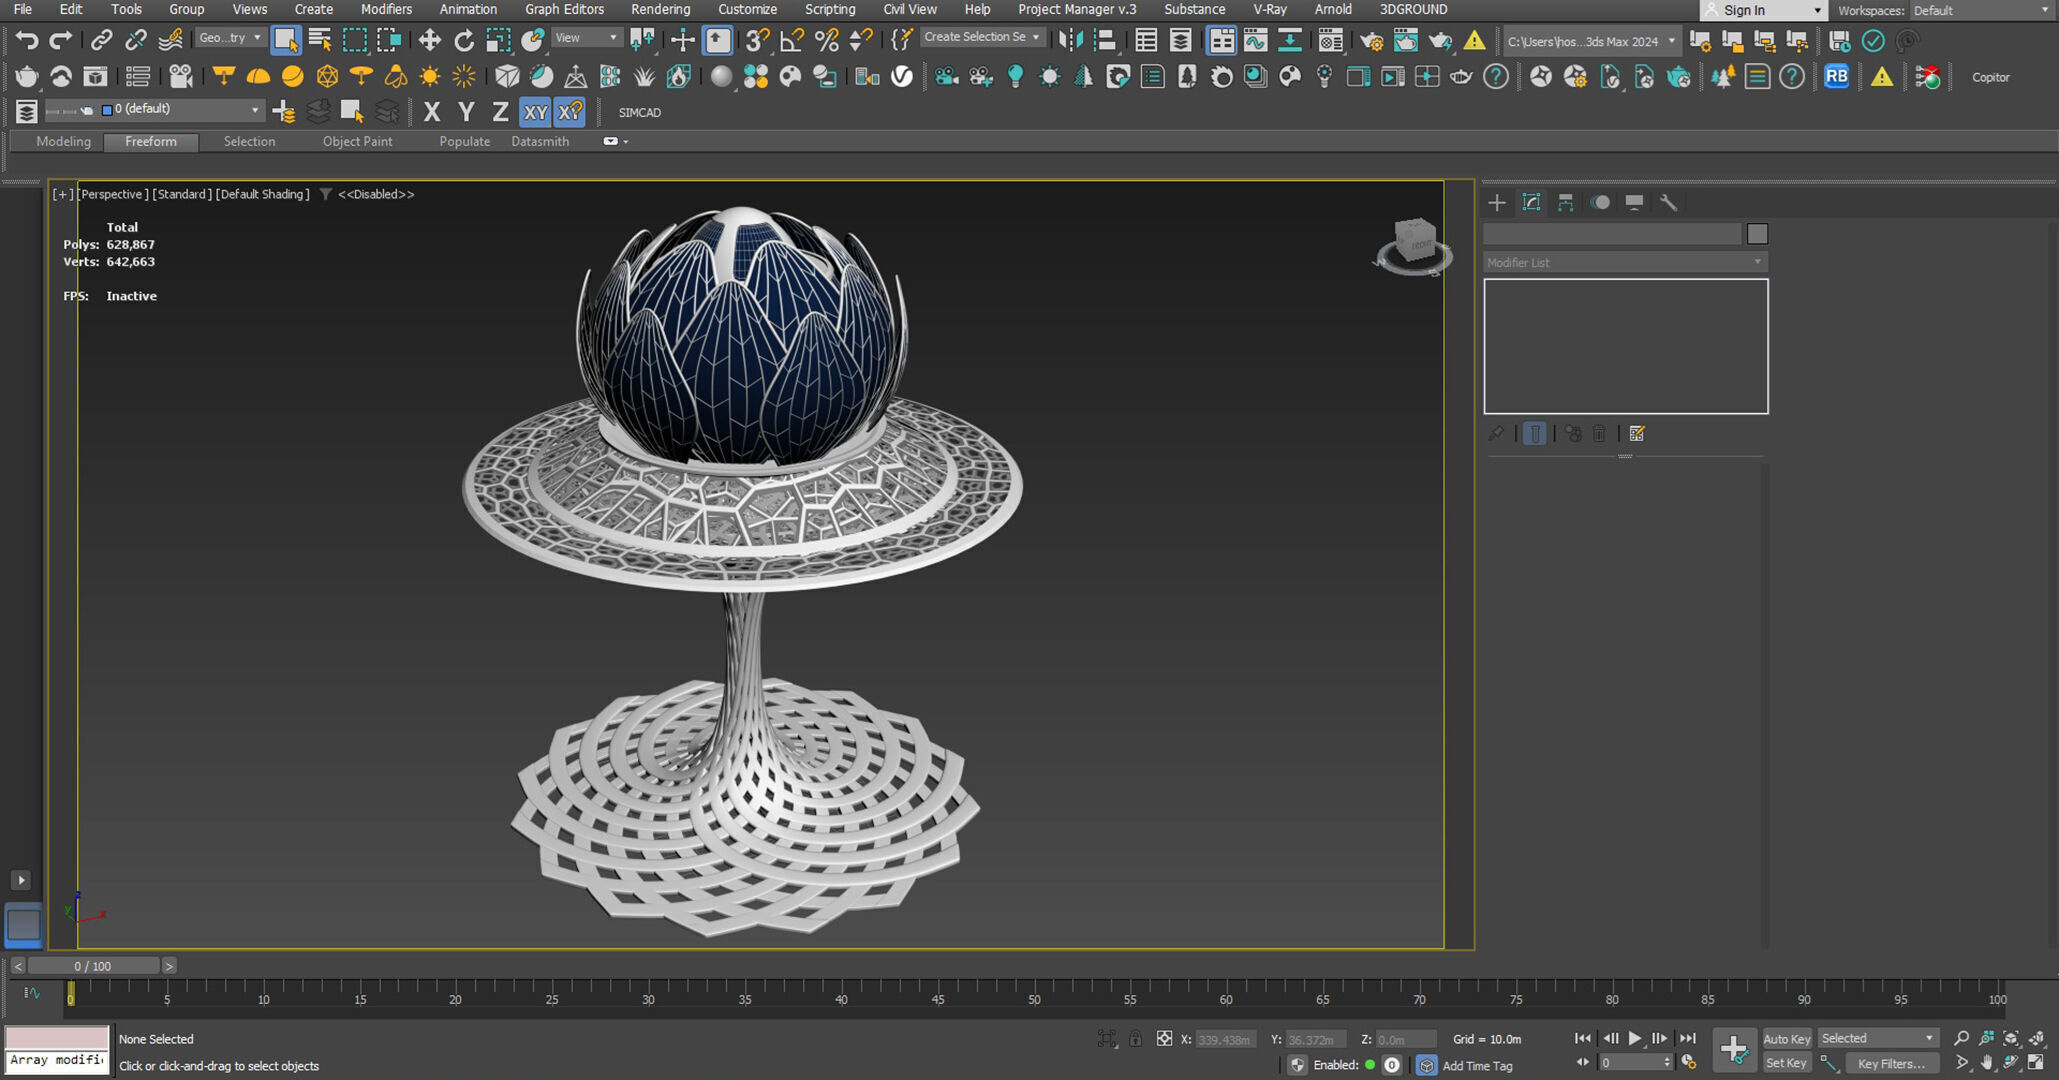The image size is (2059, 1080).
Task: Open the Display panel tab
Action: click(x=1634, y=202)
